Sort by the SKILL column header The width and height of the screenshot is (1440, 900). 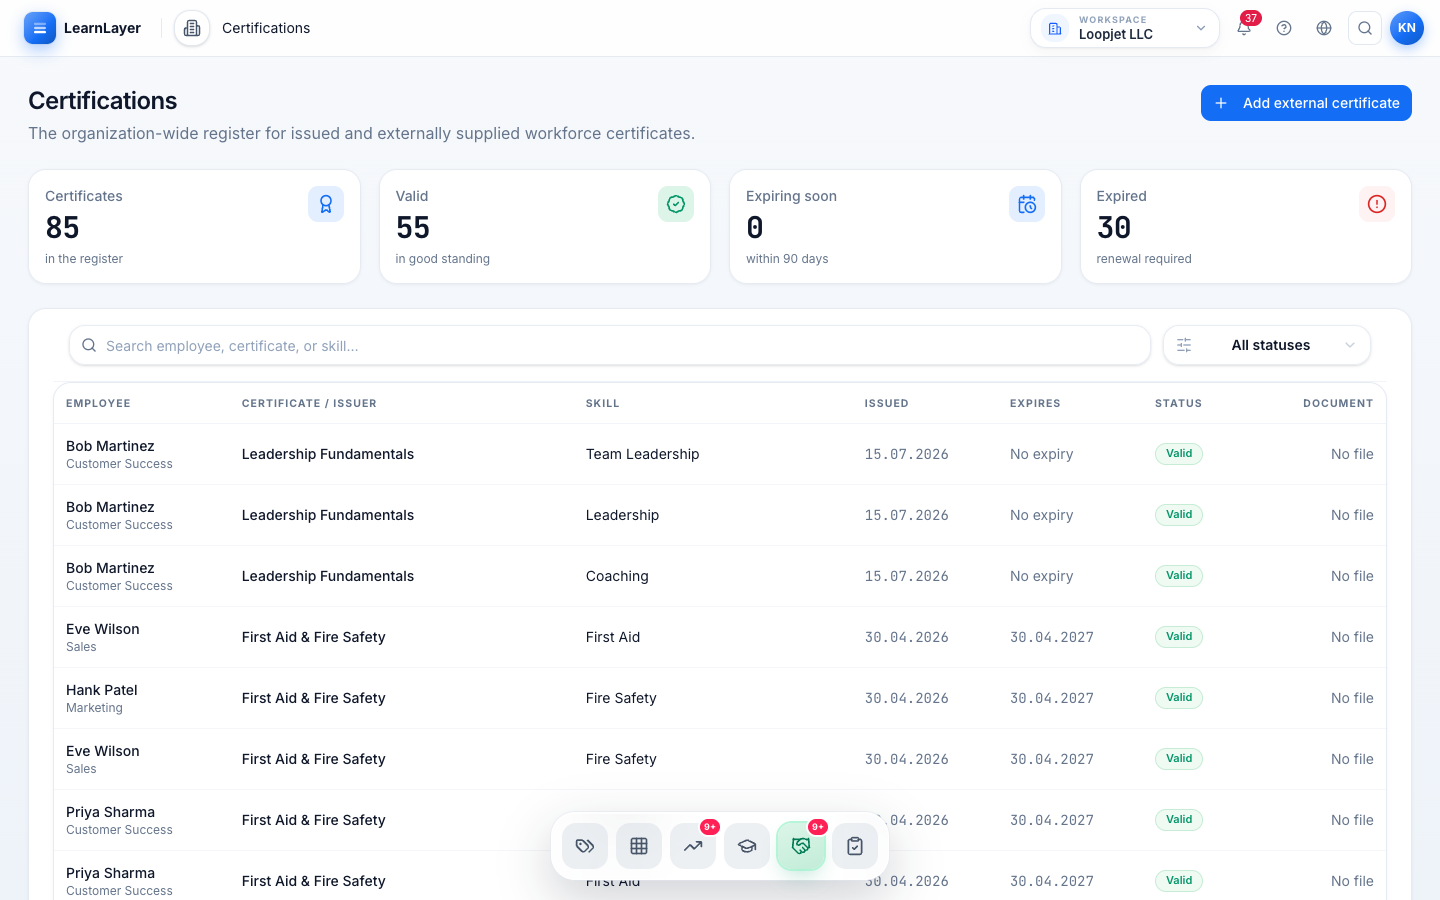[x=603, y=403]
